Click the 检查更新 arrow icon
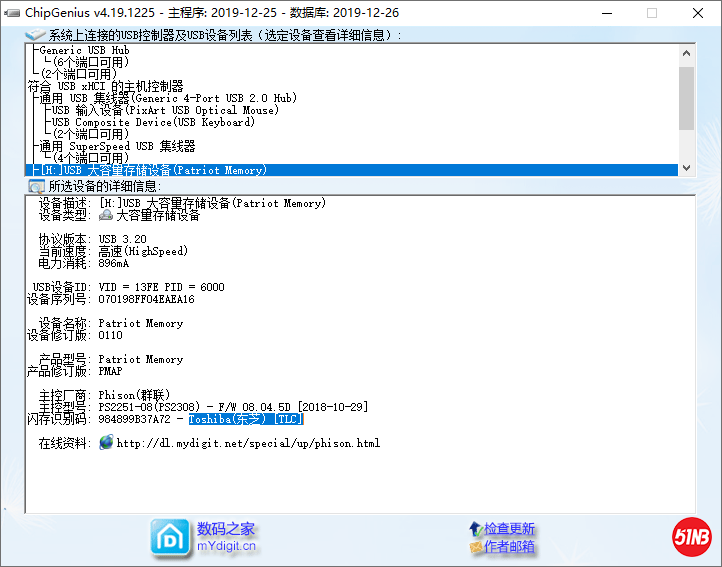Image resolution: width=722 pixels, height=567 pixels. tap(475, 529)
